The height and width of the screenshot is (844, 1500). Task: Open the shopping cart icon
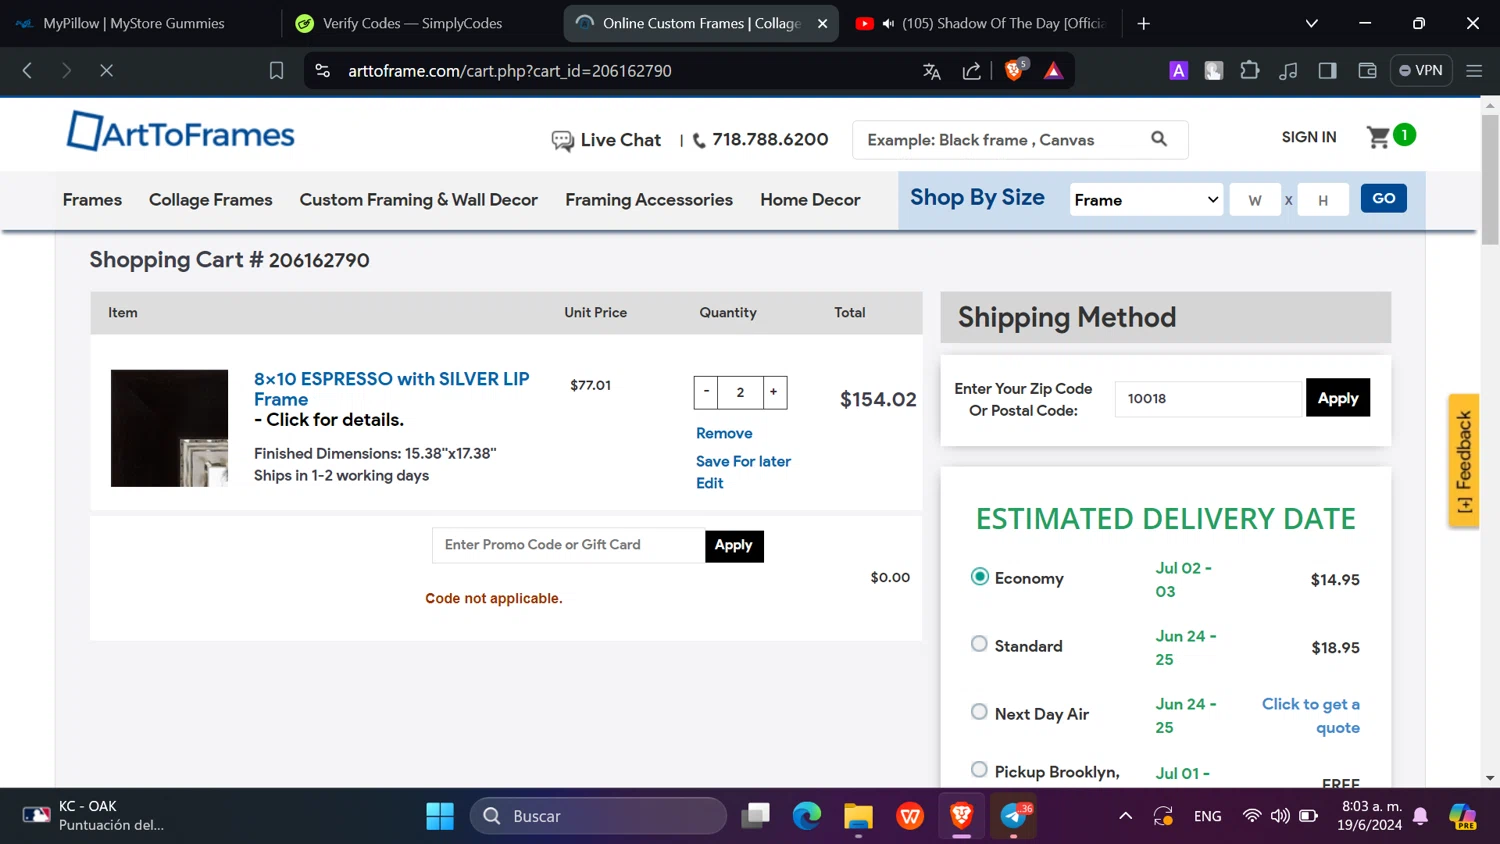click(1380, 137)
